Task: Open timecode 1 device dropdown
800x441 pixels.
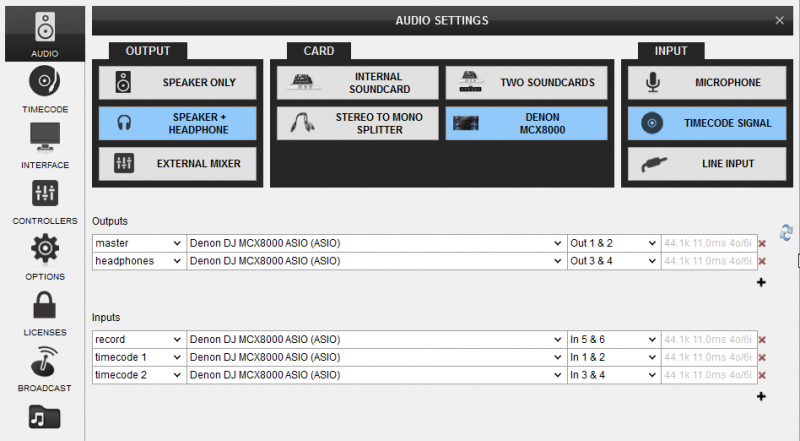Action: tap(377, 357)
